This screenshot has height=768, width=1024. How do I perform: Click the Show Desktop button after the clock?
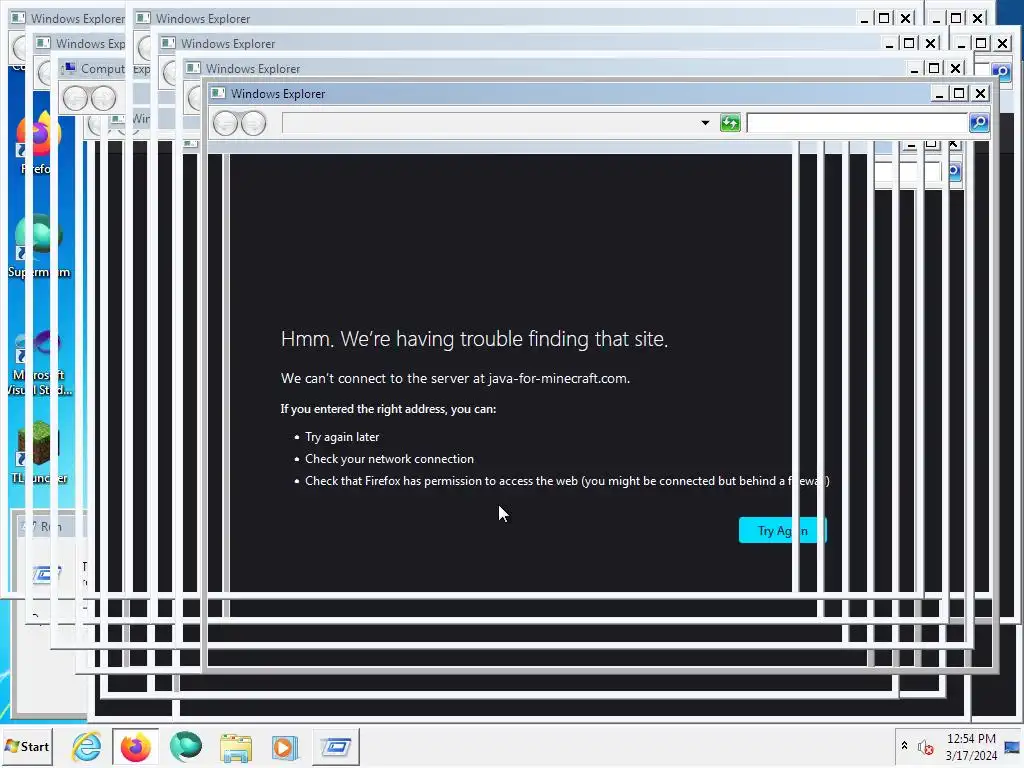pyautogui.click(x=1012, y=746)
